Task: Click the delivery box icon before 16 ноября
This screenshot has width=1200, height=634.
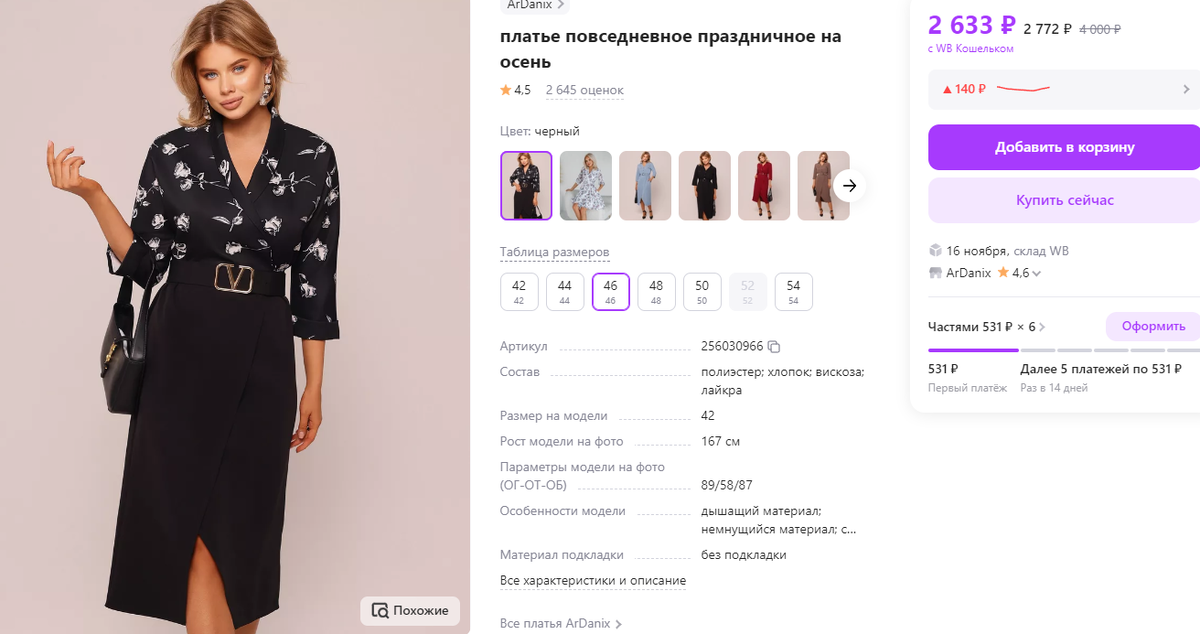Action: [935, 250]
